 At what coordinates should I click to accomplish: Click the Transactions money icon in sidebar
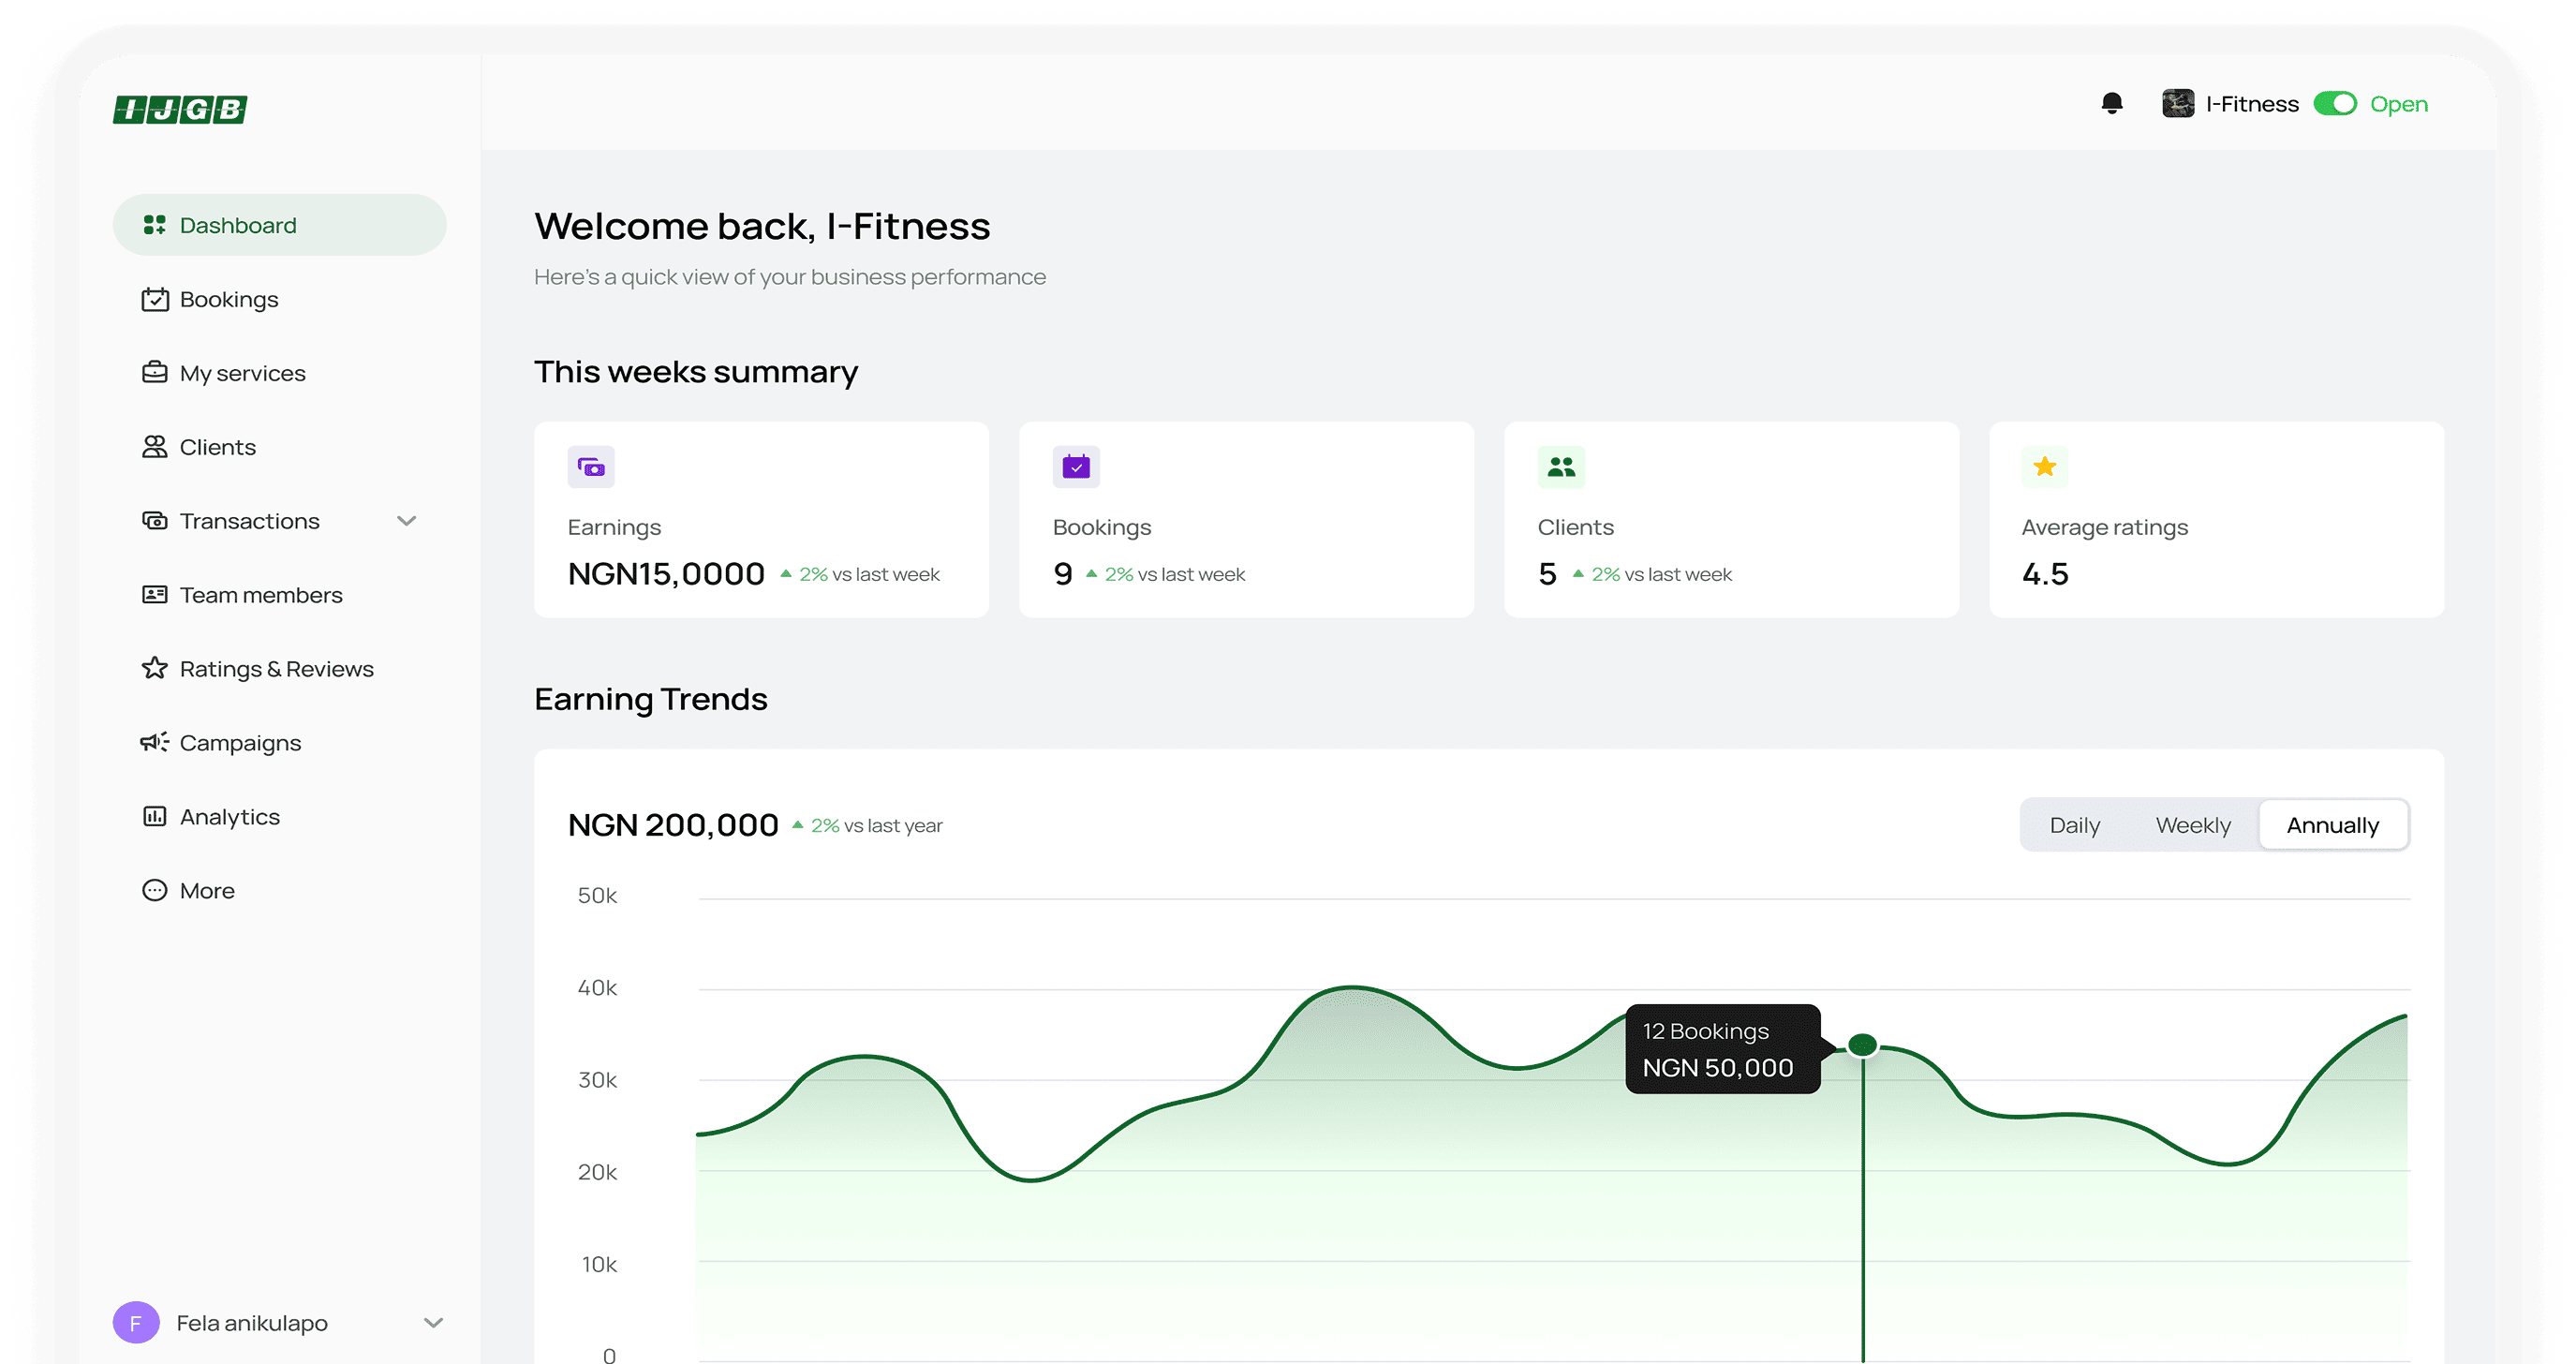[154, 521]
